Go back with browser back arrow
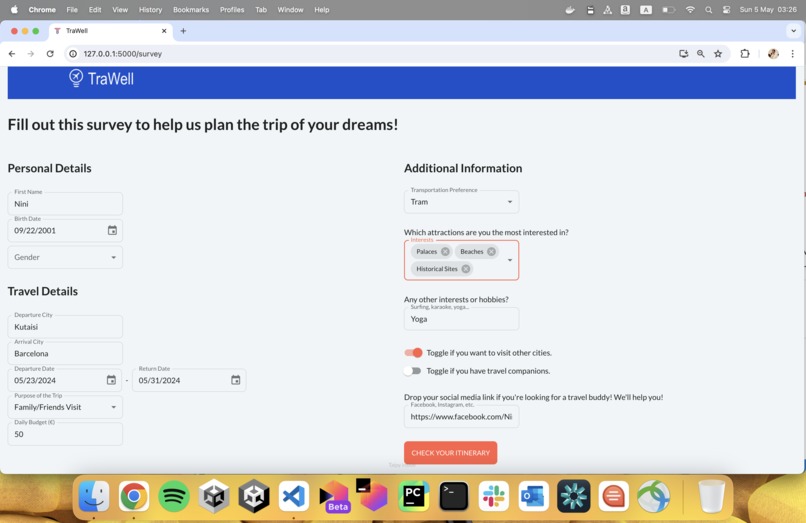Image resolution: width=806 pixels, height=523 pixels. pos(12,53)
